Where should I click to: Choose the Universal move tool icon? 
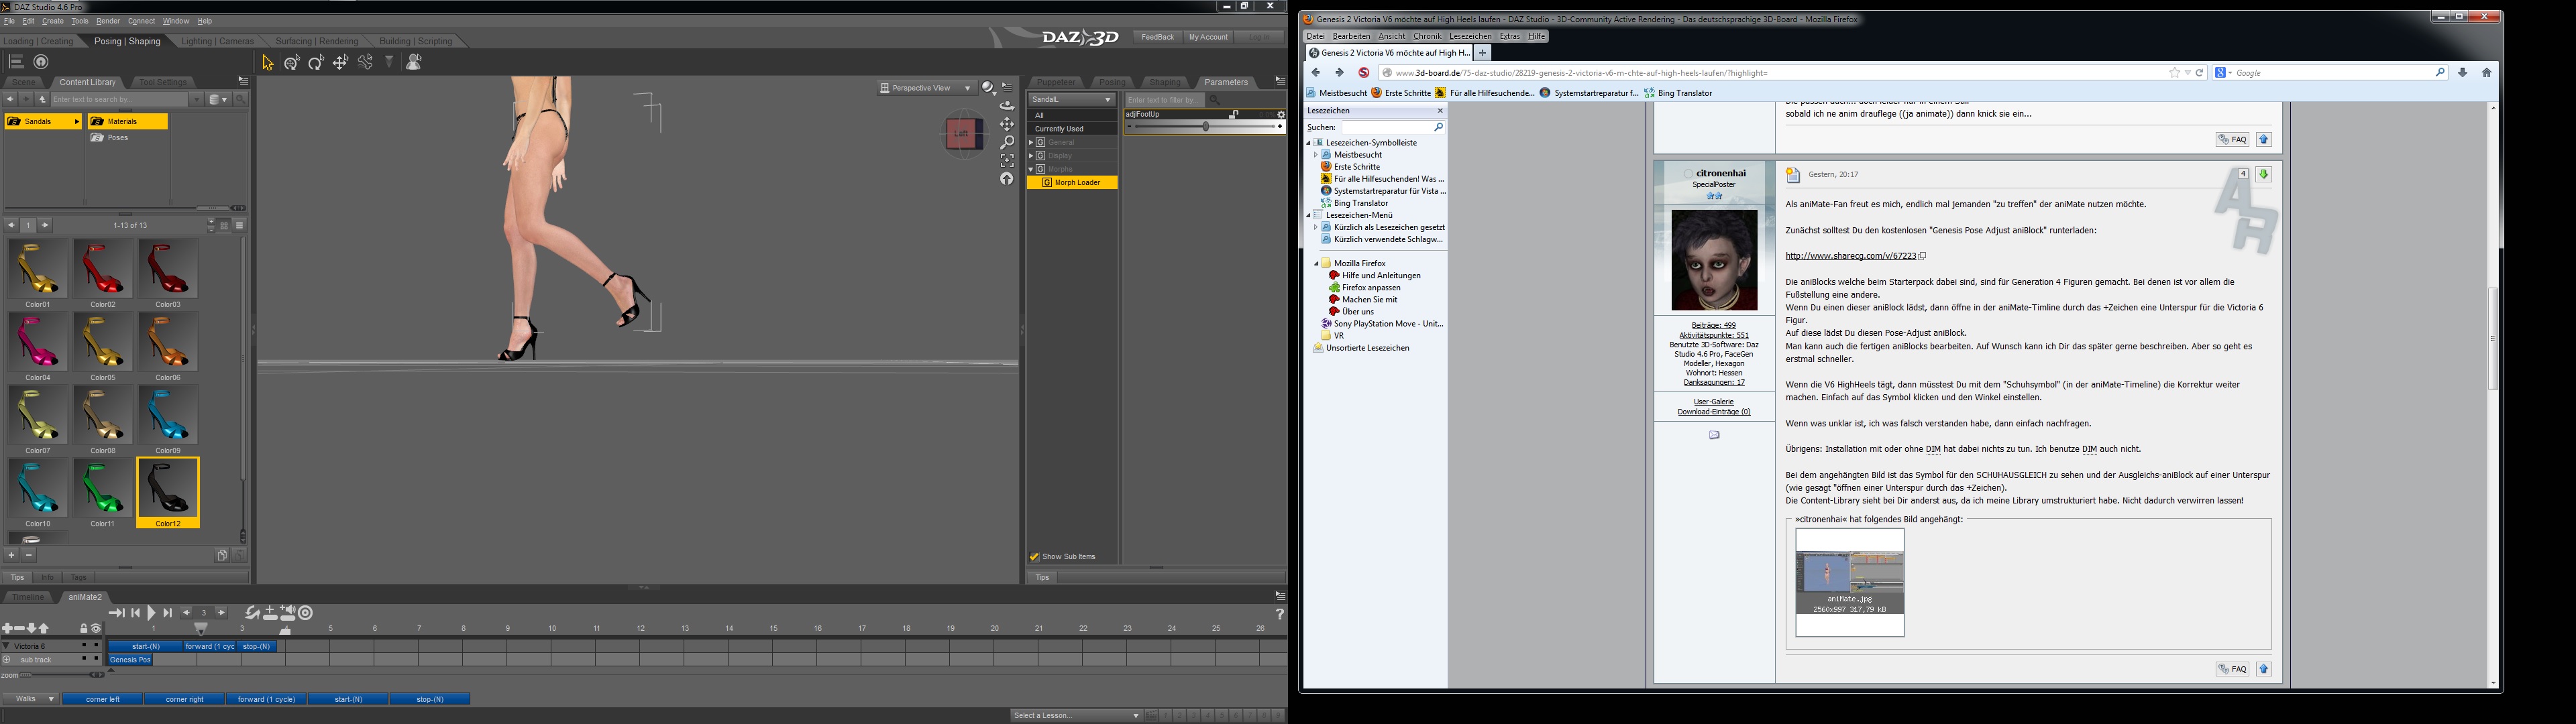(291, 63)
